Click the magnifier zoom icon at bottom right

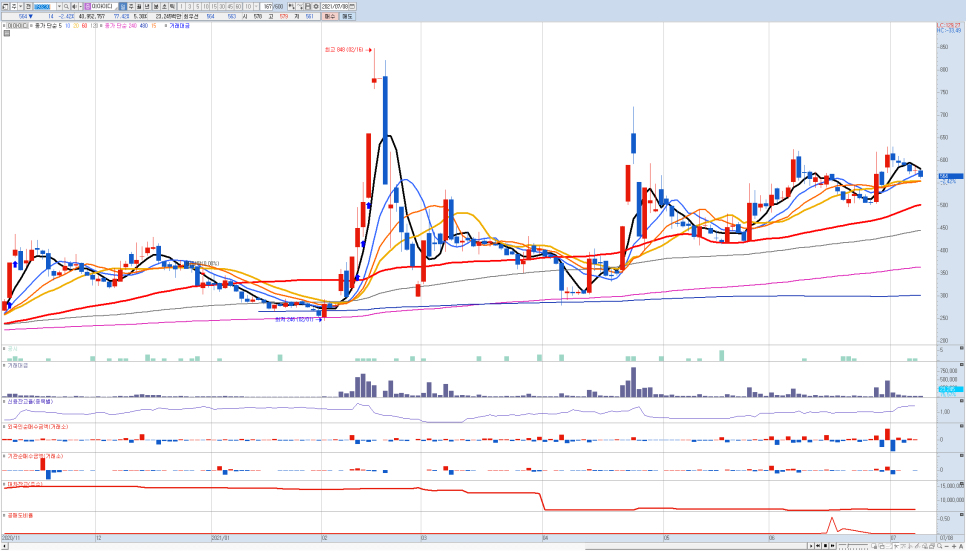click(940, 545)
